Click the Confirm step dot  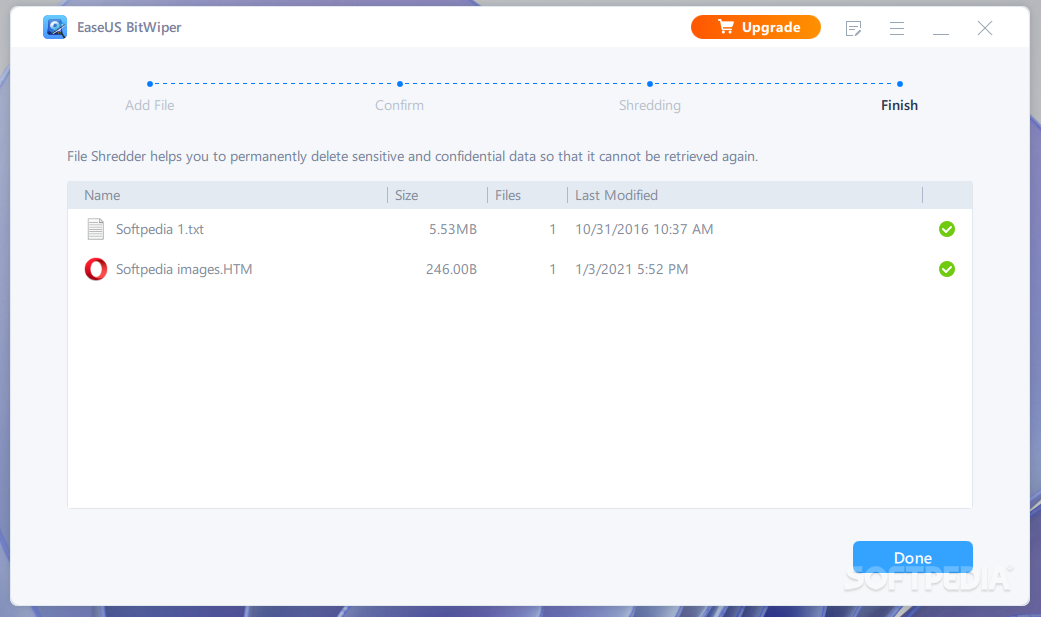click(400, 84)
